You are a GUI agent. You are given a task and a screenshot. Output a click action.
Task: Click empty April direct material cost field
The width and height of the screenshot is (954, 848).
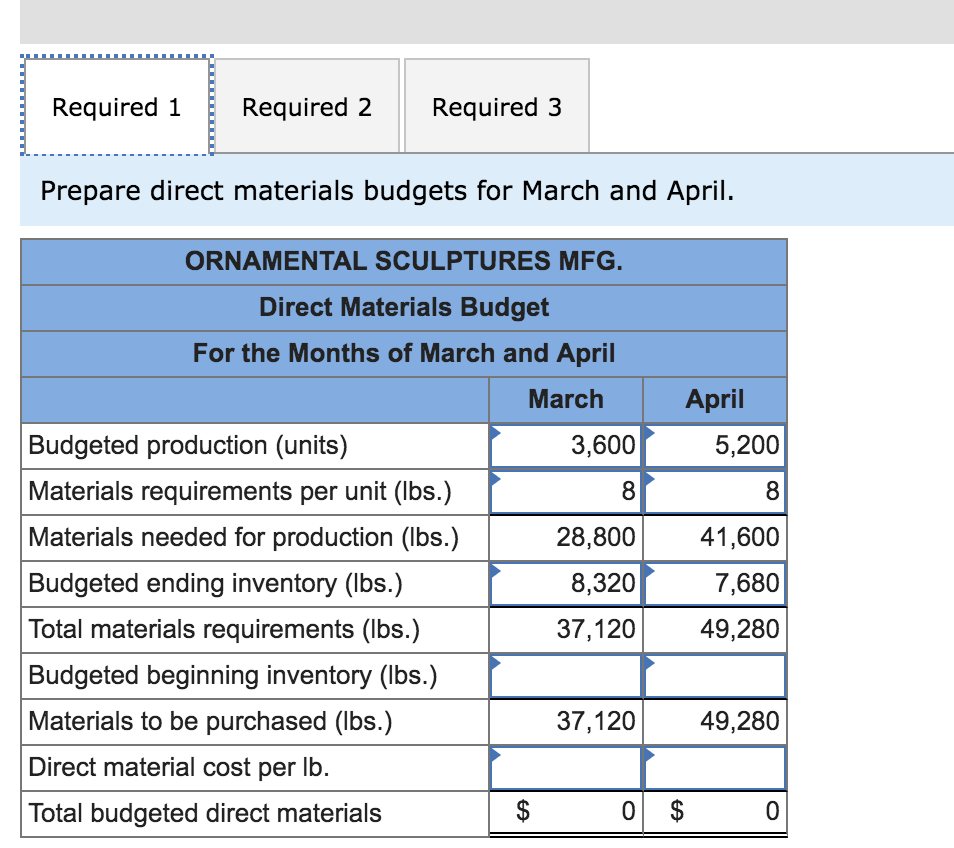(x=716, y=767)
